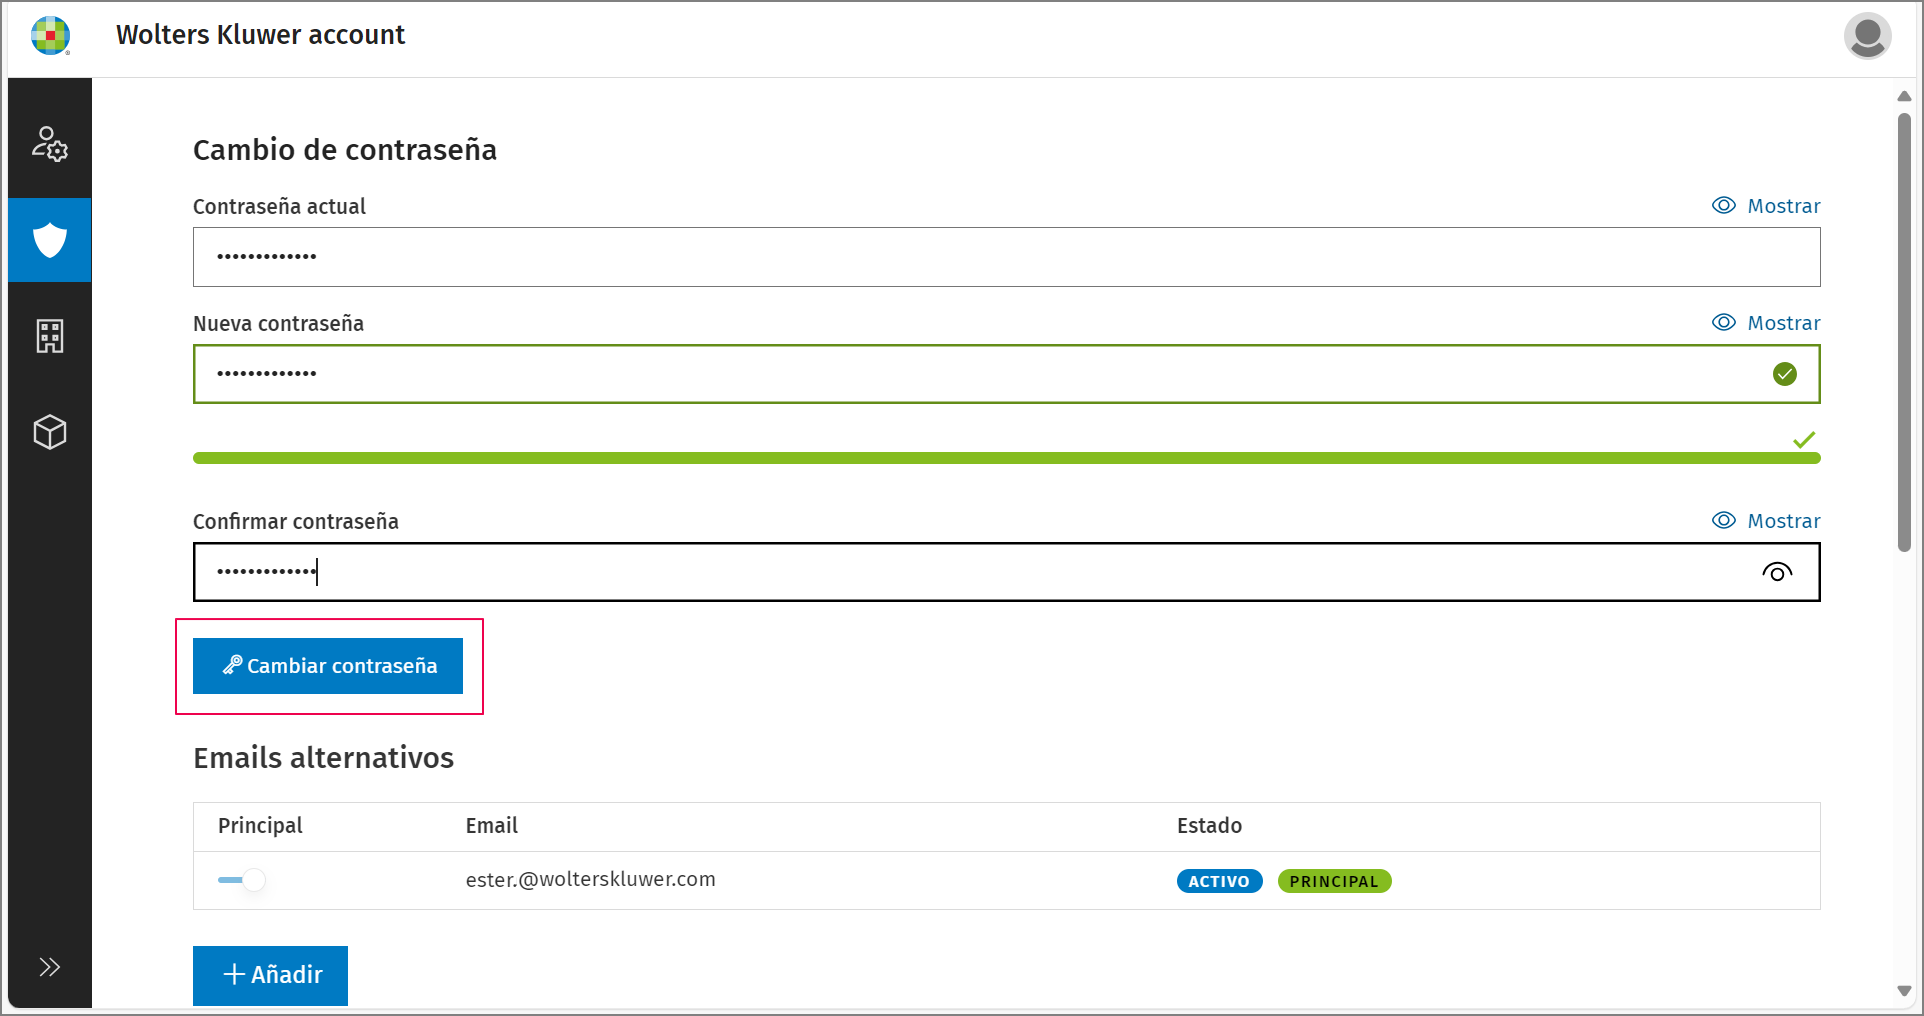Click the password strength progress bar
This screenshot has height=1016, width=1924.
(1006, 458)
